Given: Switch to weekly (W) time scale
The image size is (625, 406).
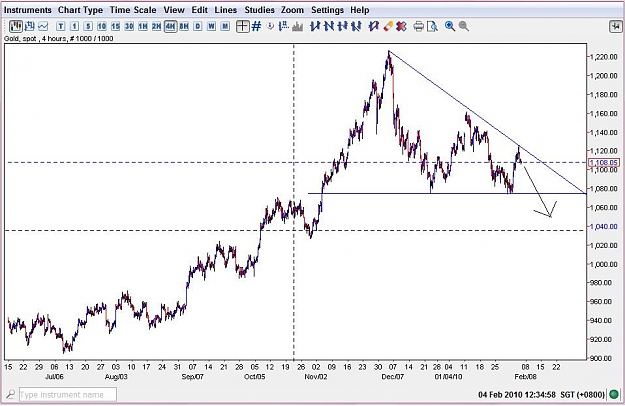Looking at the screenshot, I should click(x=211, y=27).
